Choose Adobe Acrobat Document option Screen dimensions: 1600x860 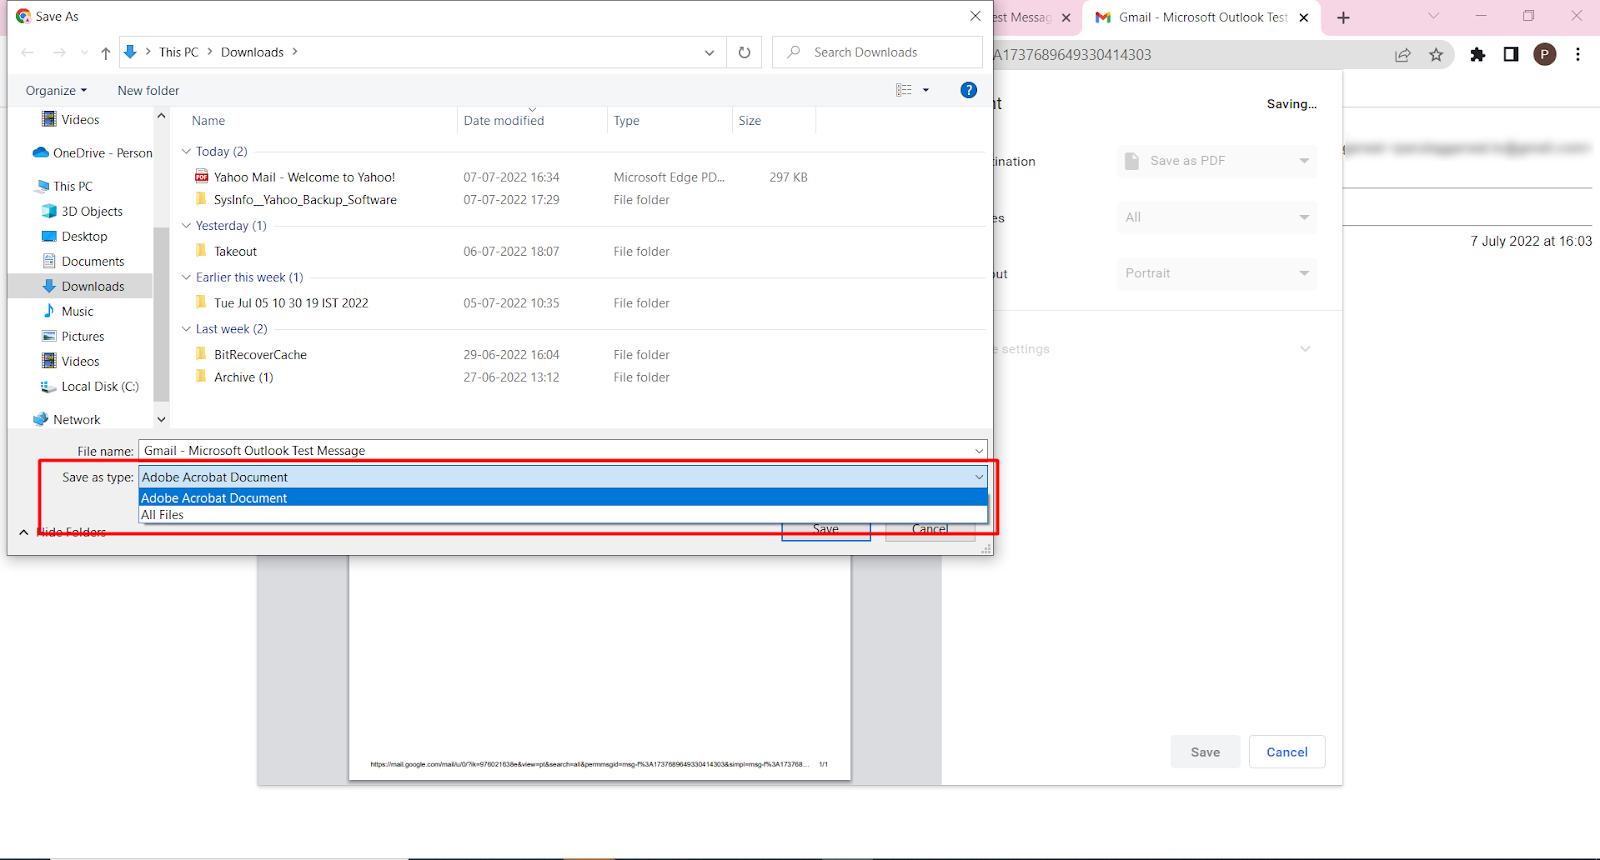coord(563,498)
